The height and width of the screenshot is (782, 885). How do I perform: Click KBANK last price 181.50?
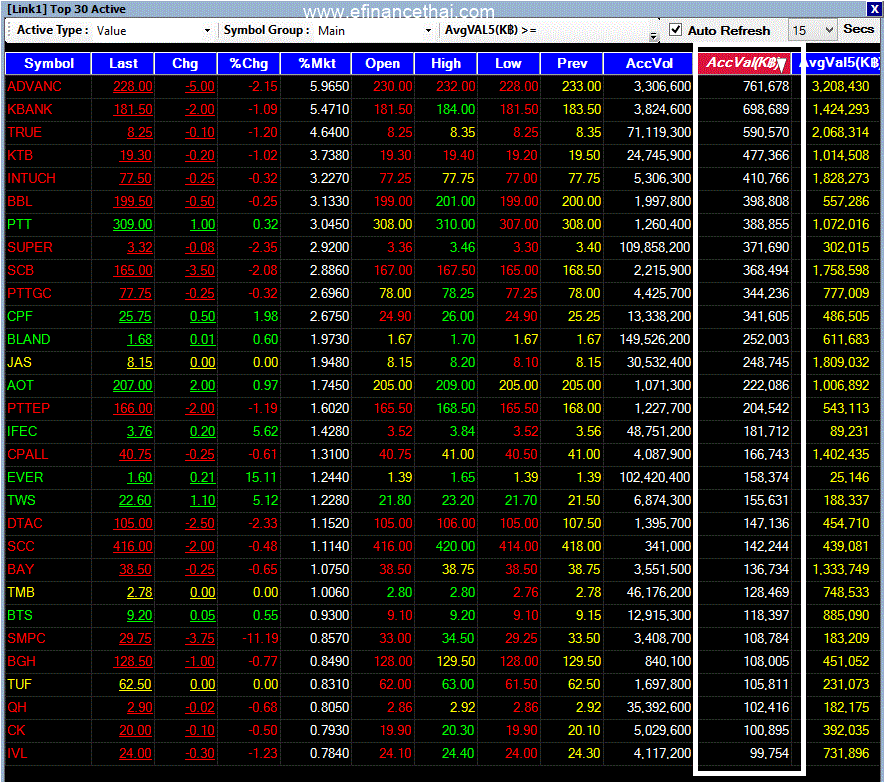pyautogui.click(x=133, y=109)
